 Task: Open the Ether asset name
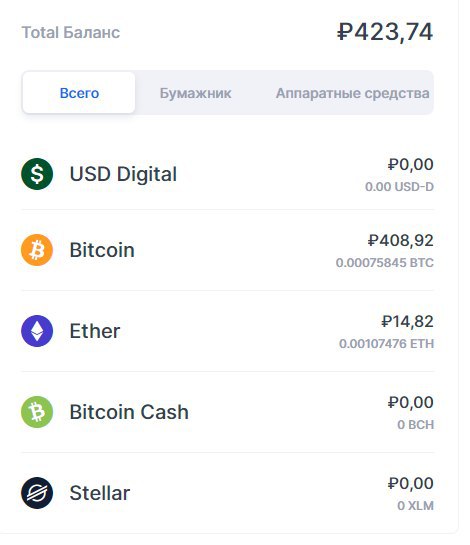pos(95,331)
